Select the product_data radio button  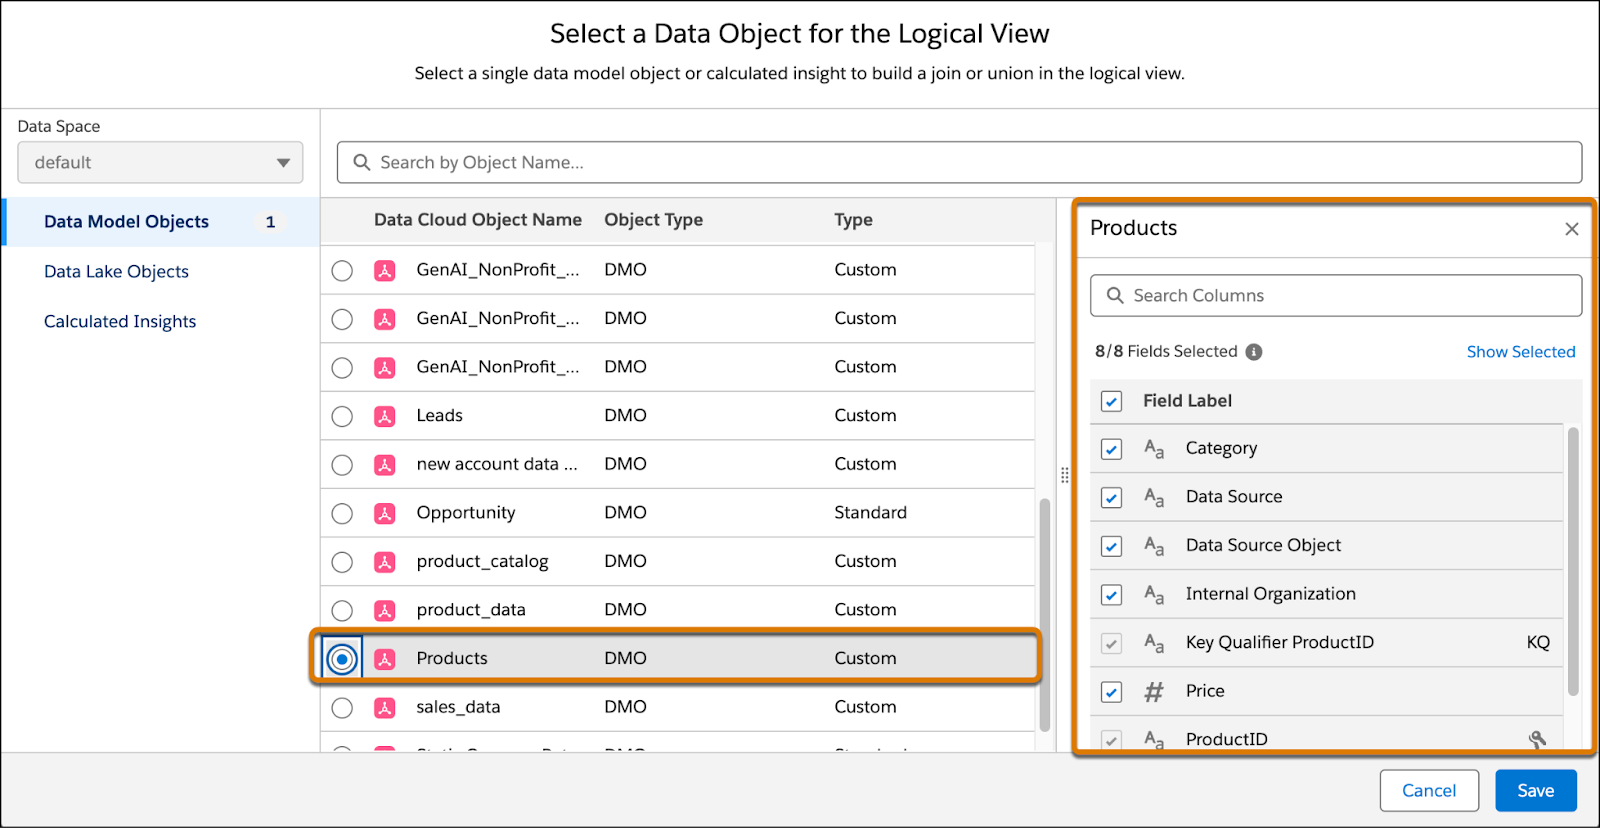342,611
